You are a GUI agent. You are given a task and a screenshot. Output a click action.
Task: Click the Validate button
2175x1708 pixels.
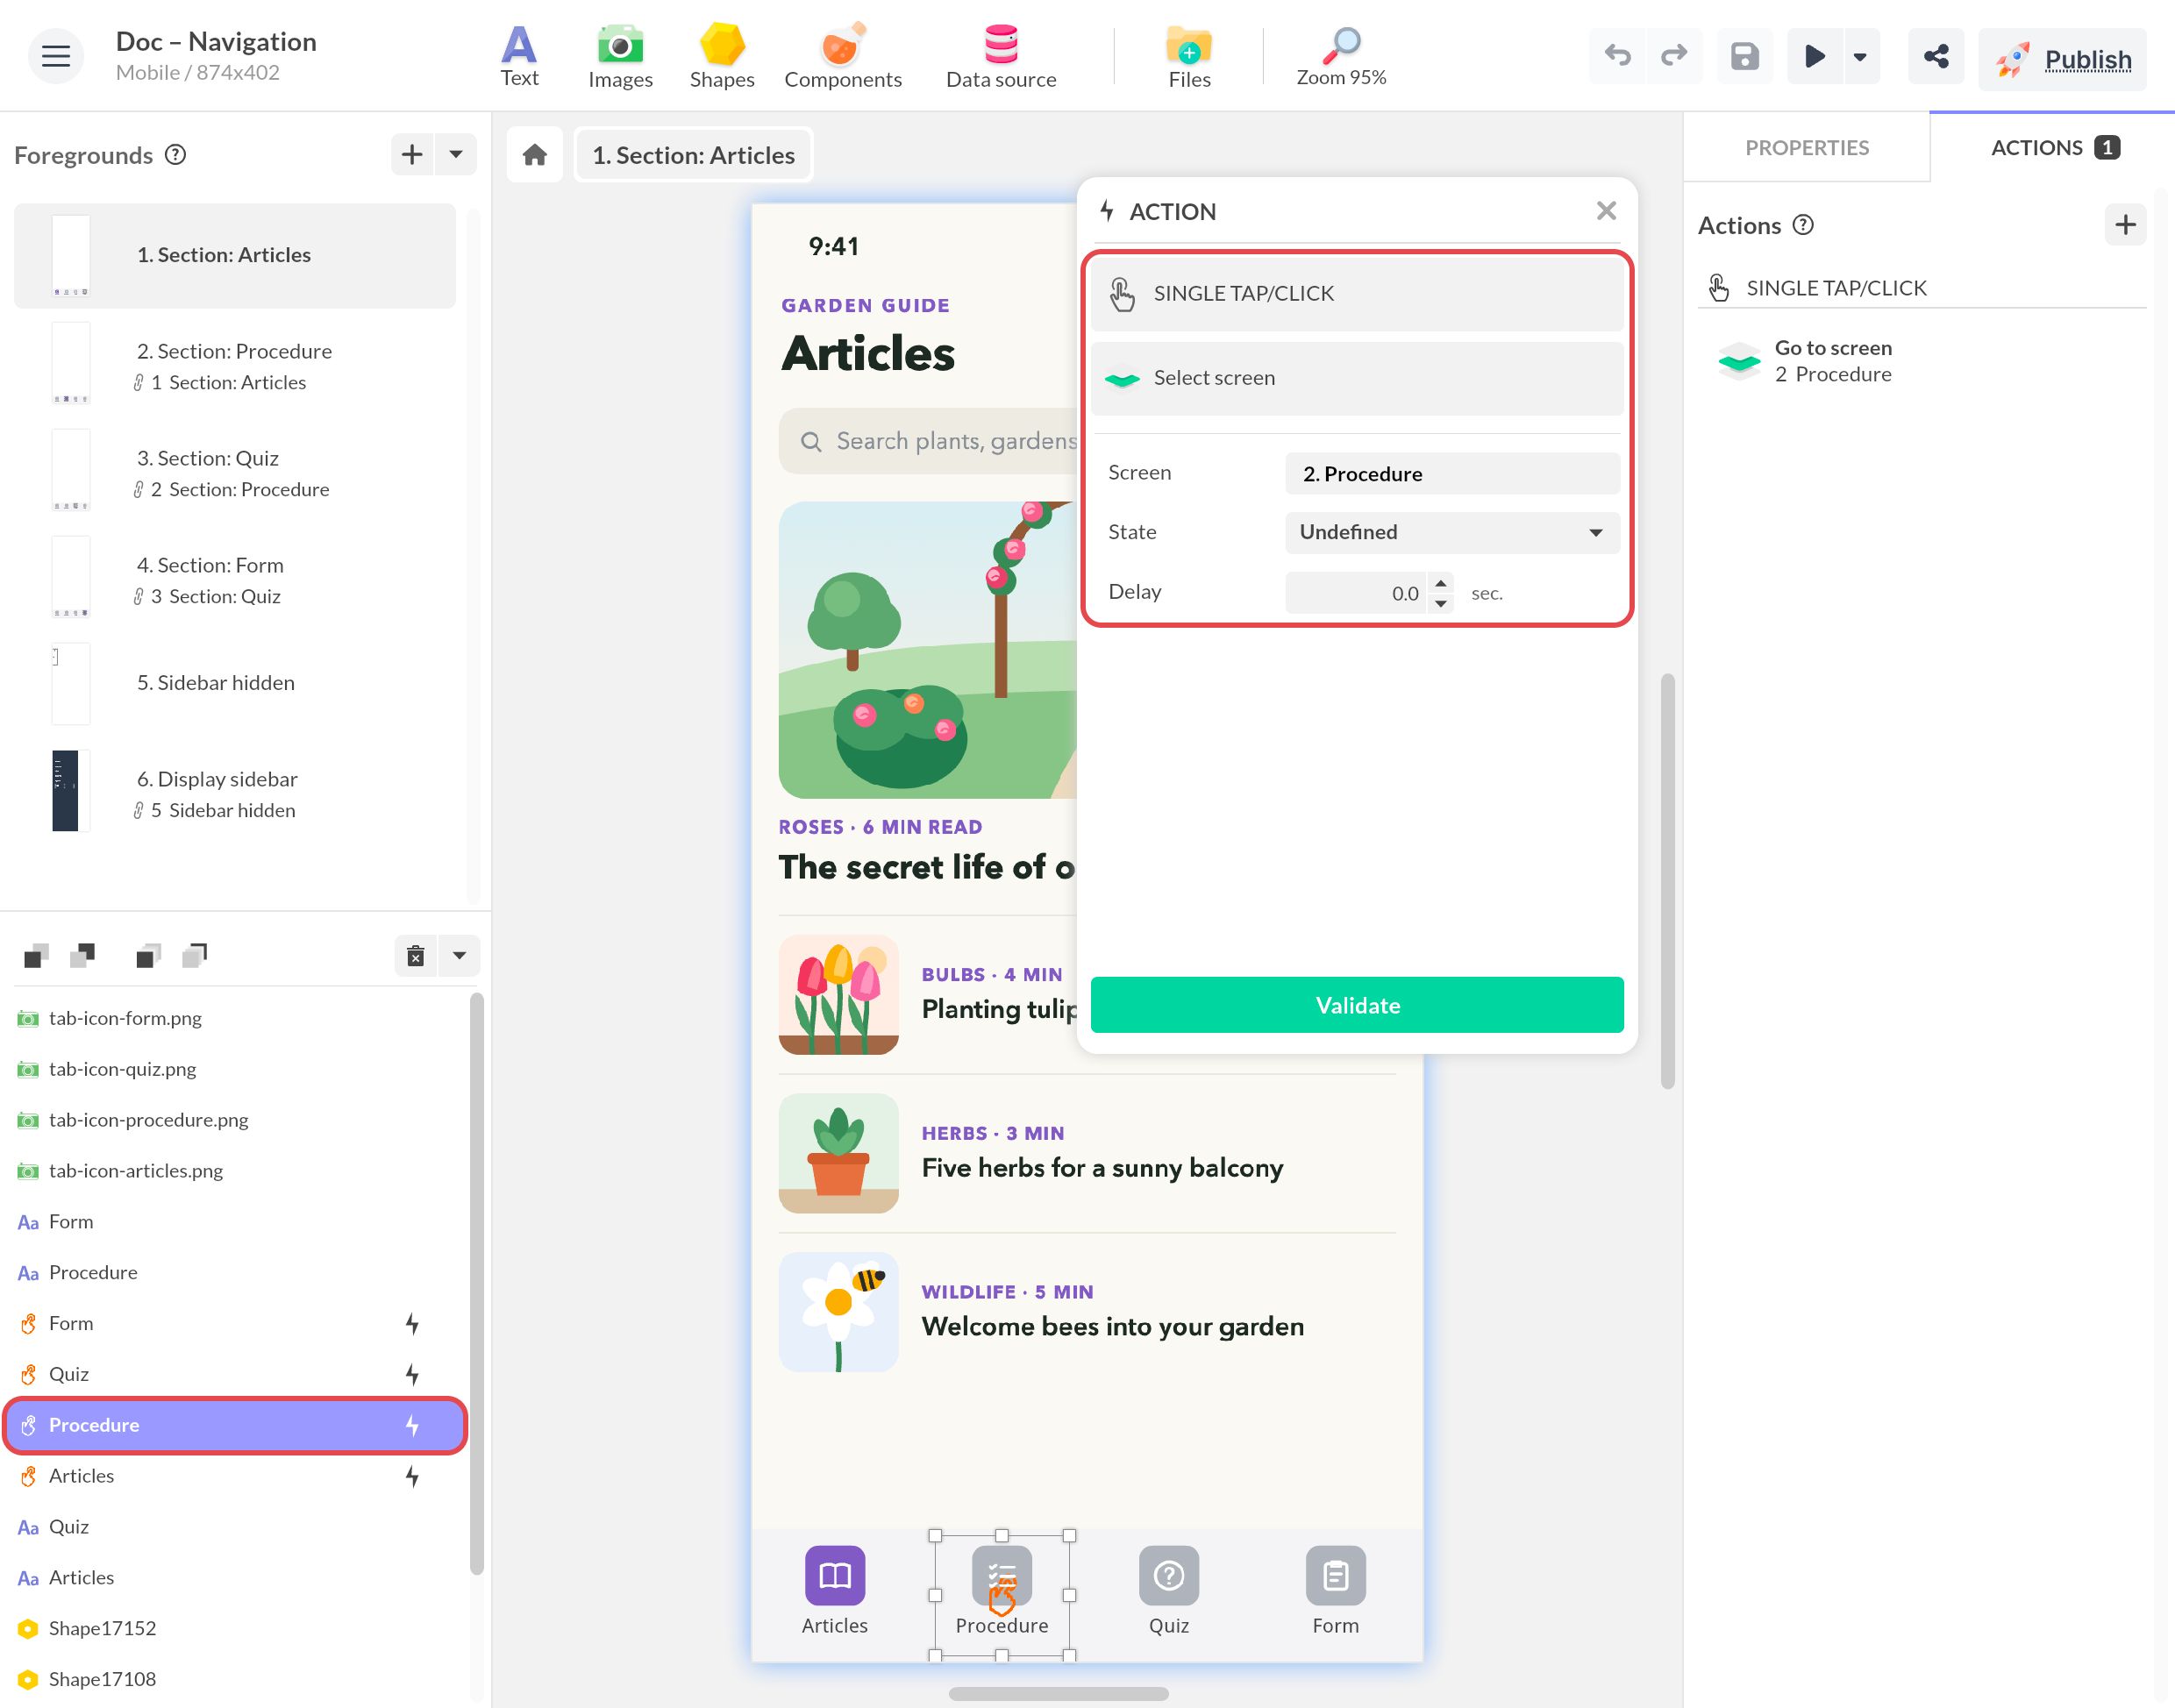point(1357,1005)
